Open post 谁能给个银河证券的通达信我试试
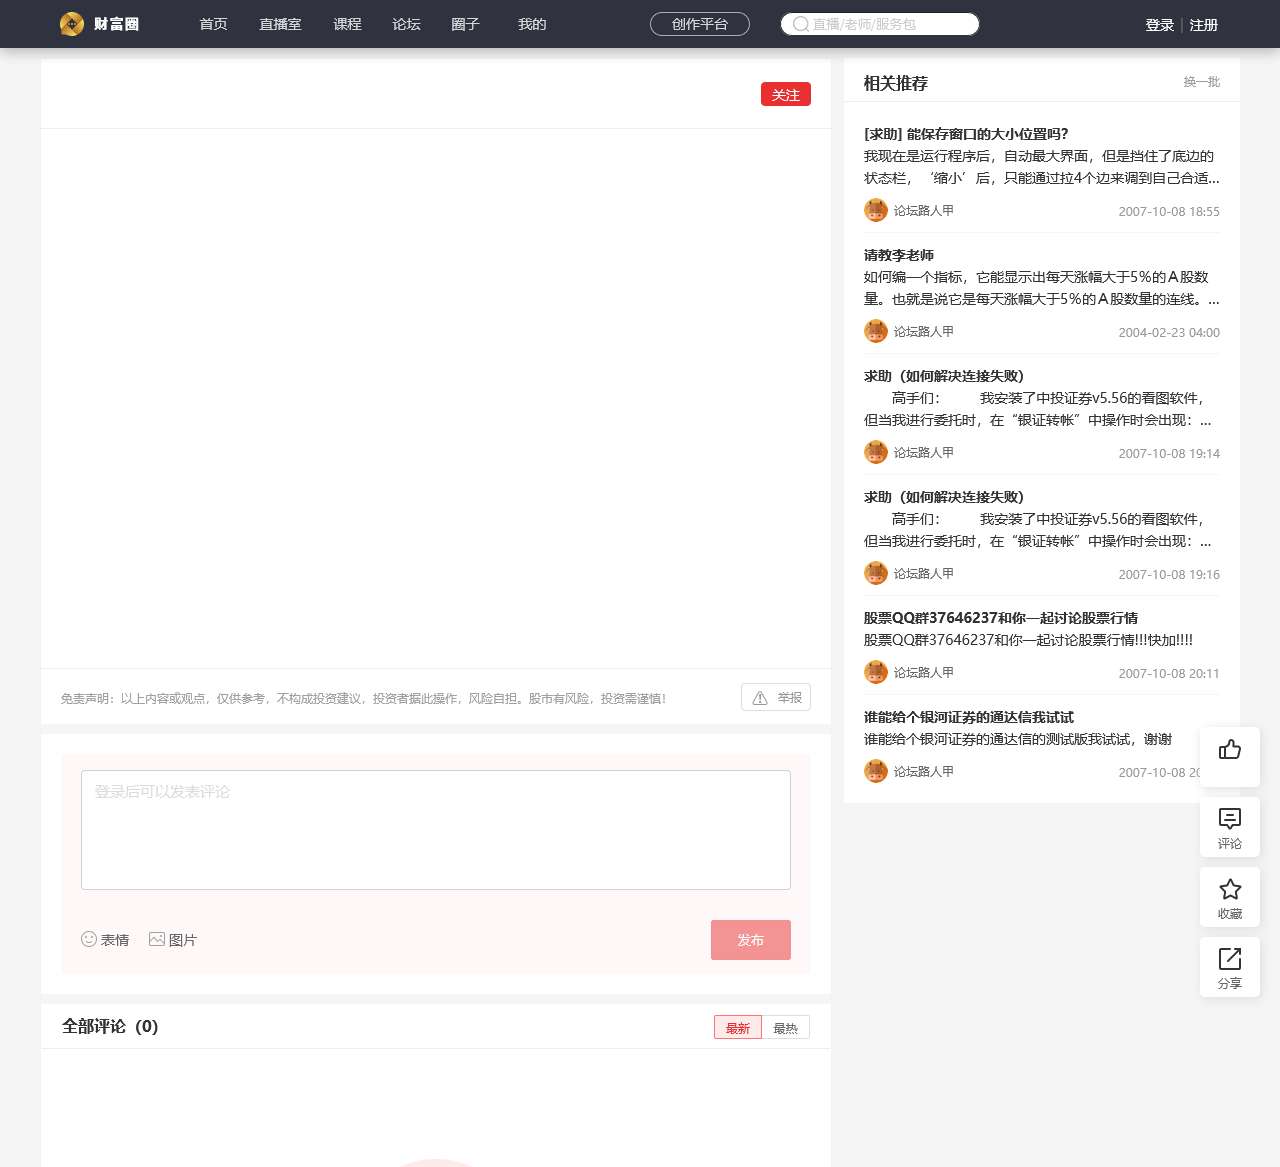Viewport: 1280px width, 1167px height. click(969, 717)
